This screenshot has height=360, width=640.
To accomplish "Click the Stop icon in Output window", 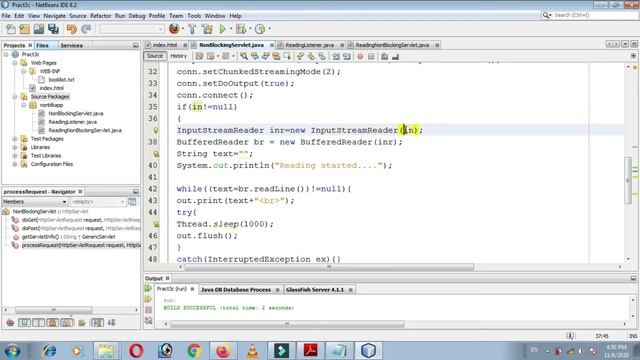I will pos(149,310).
